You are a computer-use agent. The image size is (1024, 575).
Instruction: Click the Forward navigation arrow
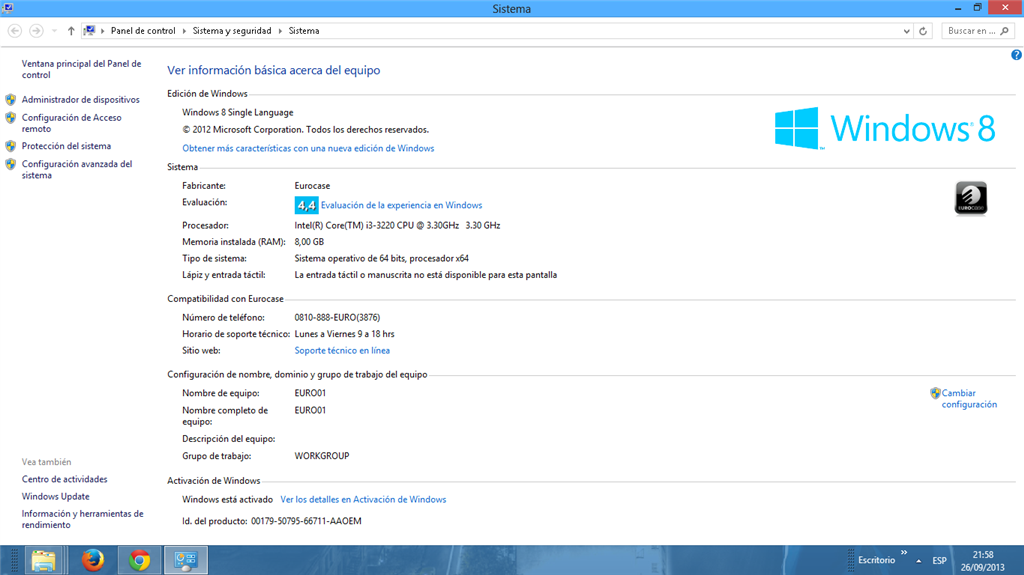tap(37, 31)
